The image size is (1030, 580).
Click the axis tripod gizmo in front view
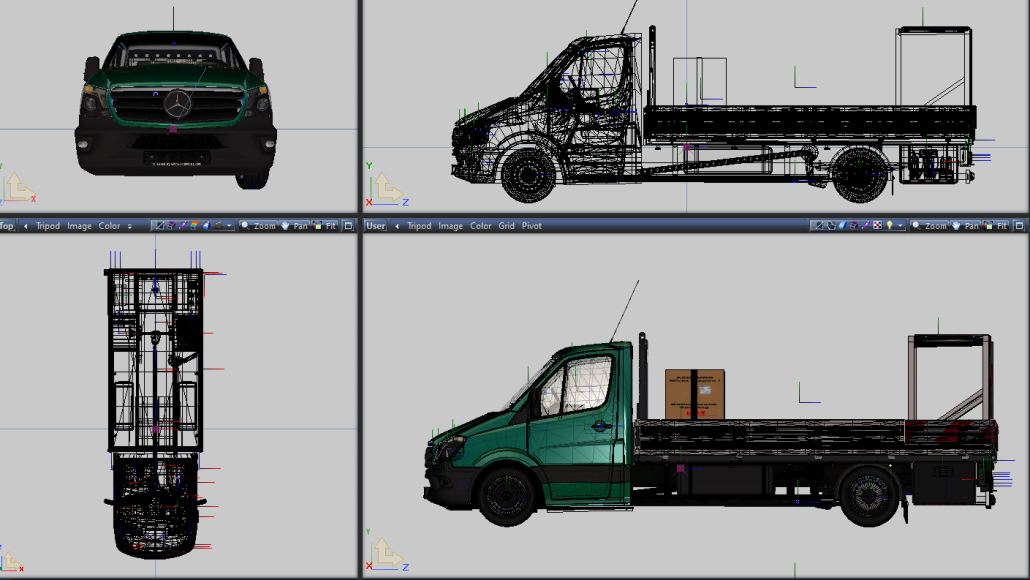[17, 185]
